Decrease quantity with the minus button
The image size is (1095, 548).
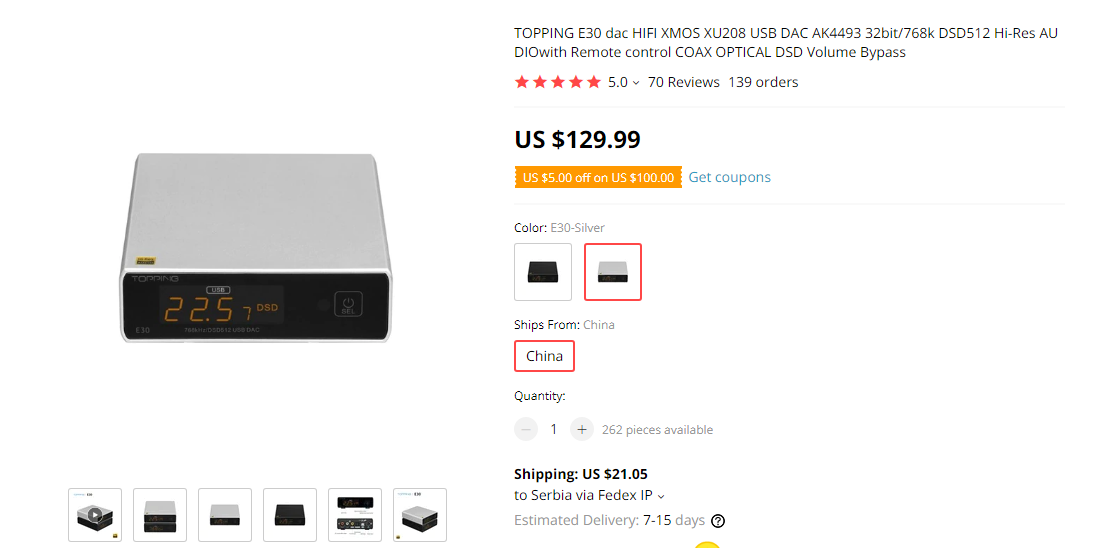(526, 429)
